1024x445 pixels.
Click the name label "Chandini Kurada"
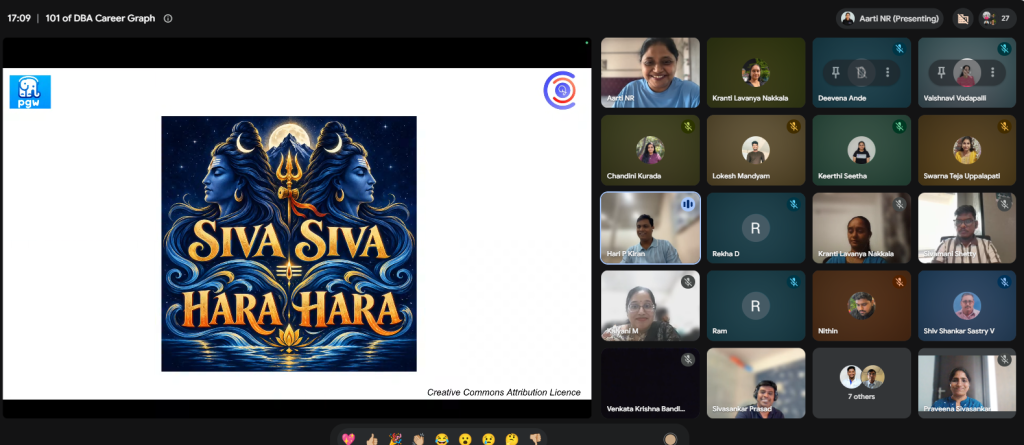tap(633, 176)
